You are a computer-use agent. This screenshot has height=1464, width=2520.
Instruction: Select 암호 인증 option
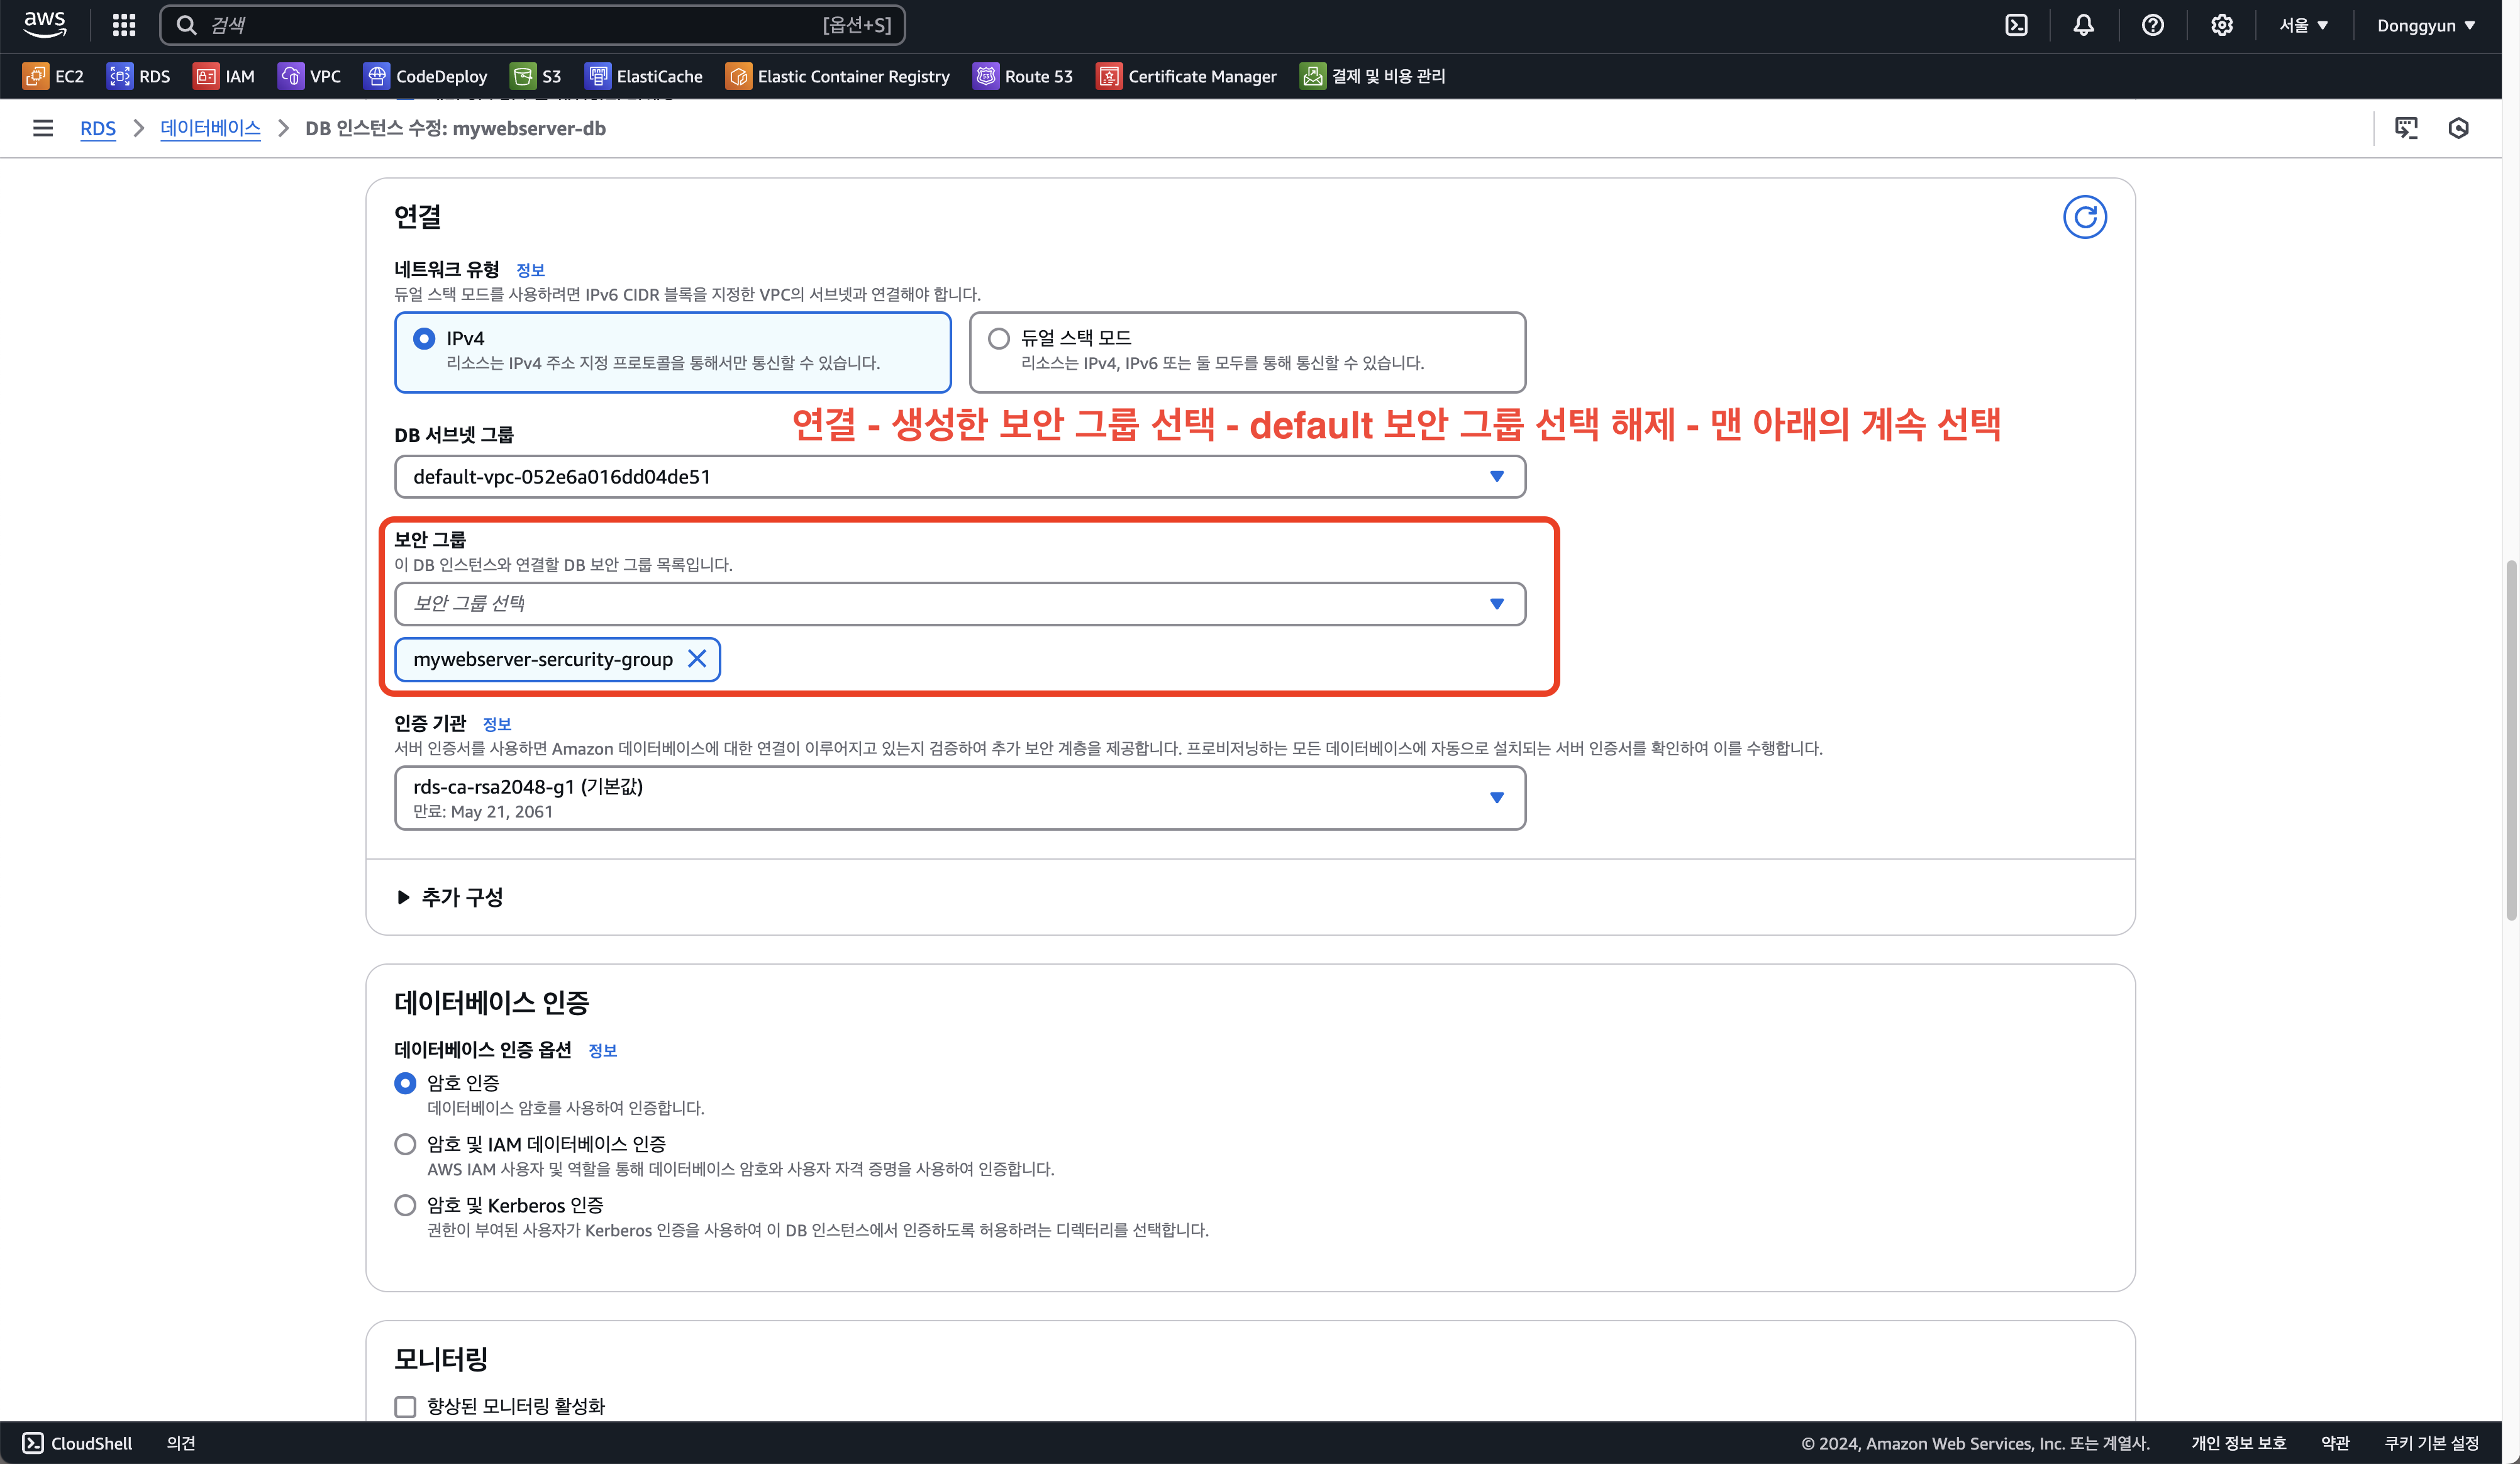[x=405, y=1083]
